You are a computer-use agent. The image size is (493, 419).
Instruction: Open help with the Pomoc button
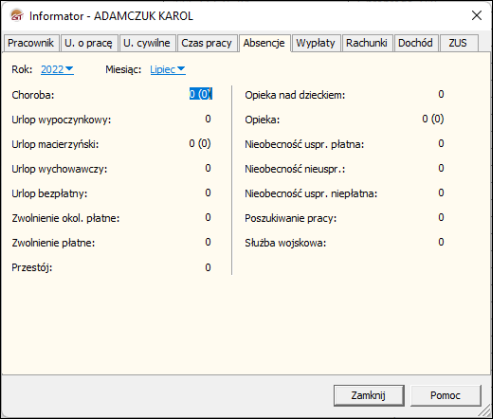tap(445, 396)
